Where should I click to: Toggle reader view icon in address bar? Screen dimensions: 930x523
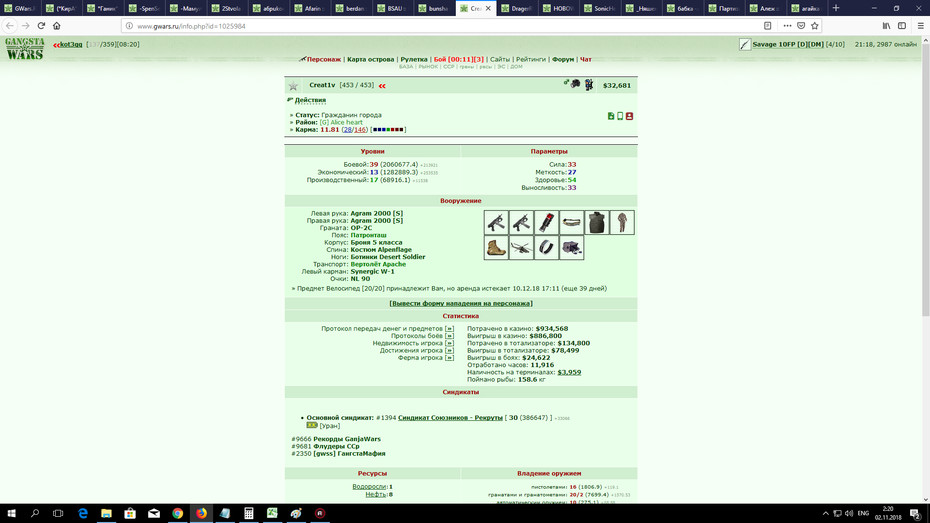click(x=767, y=25)
